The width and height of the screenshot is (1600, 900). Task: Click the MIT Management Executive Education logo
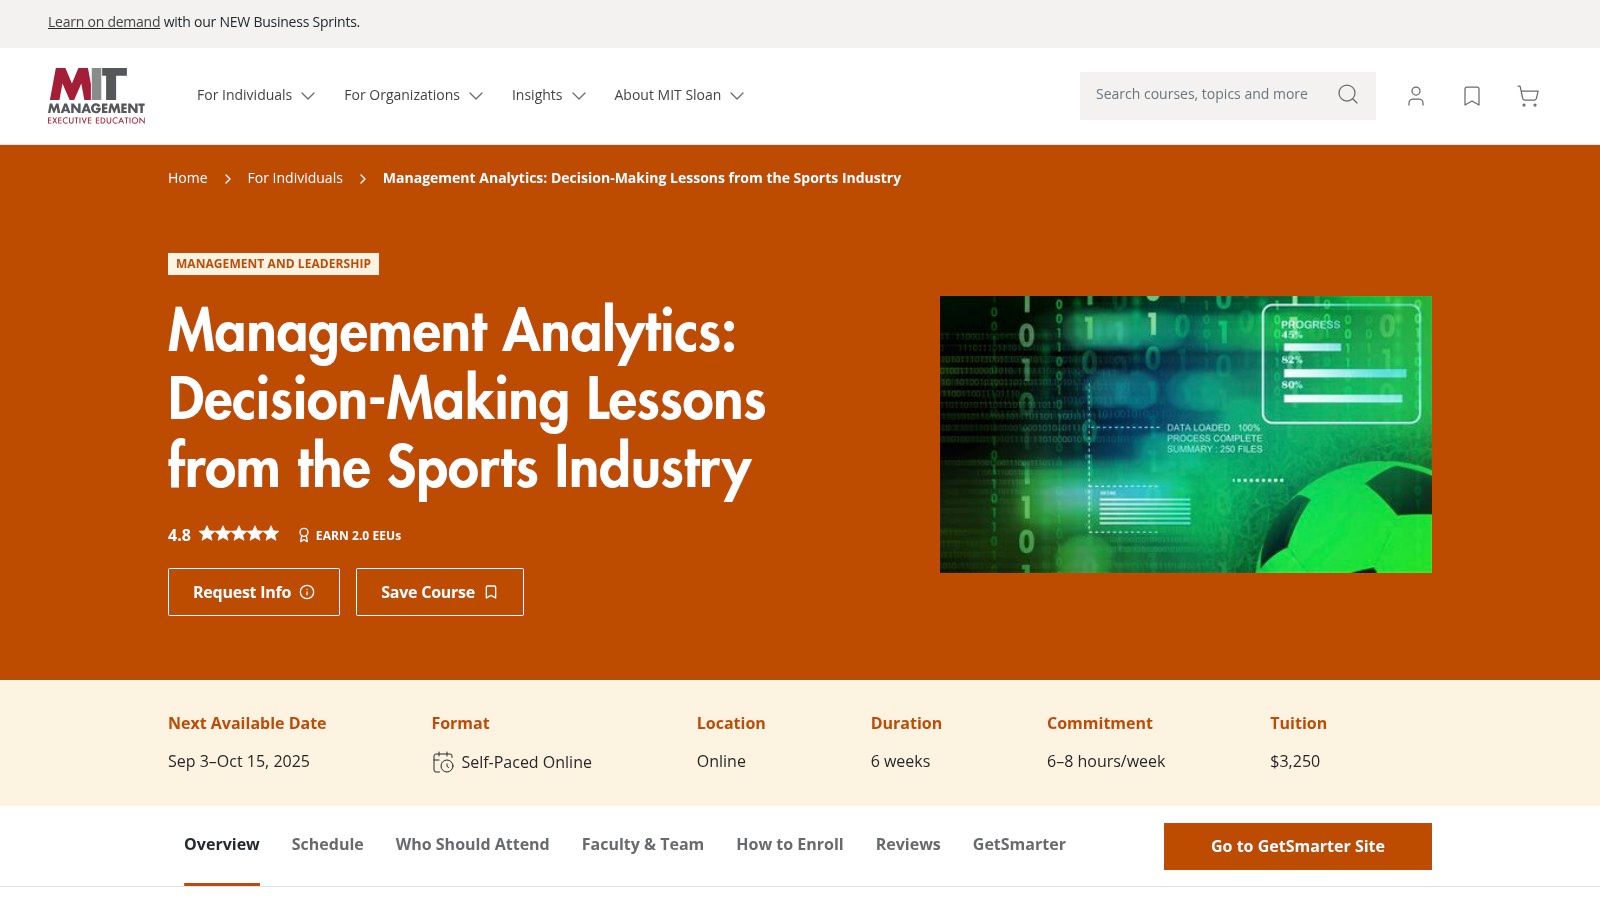point(96,96)
